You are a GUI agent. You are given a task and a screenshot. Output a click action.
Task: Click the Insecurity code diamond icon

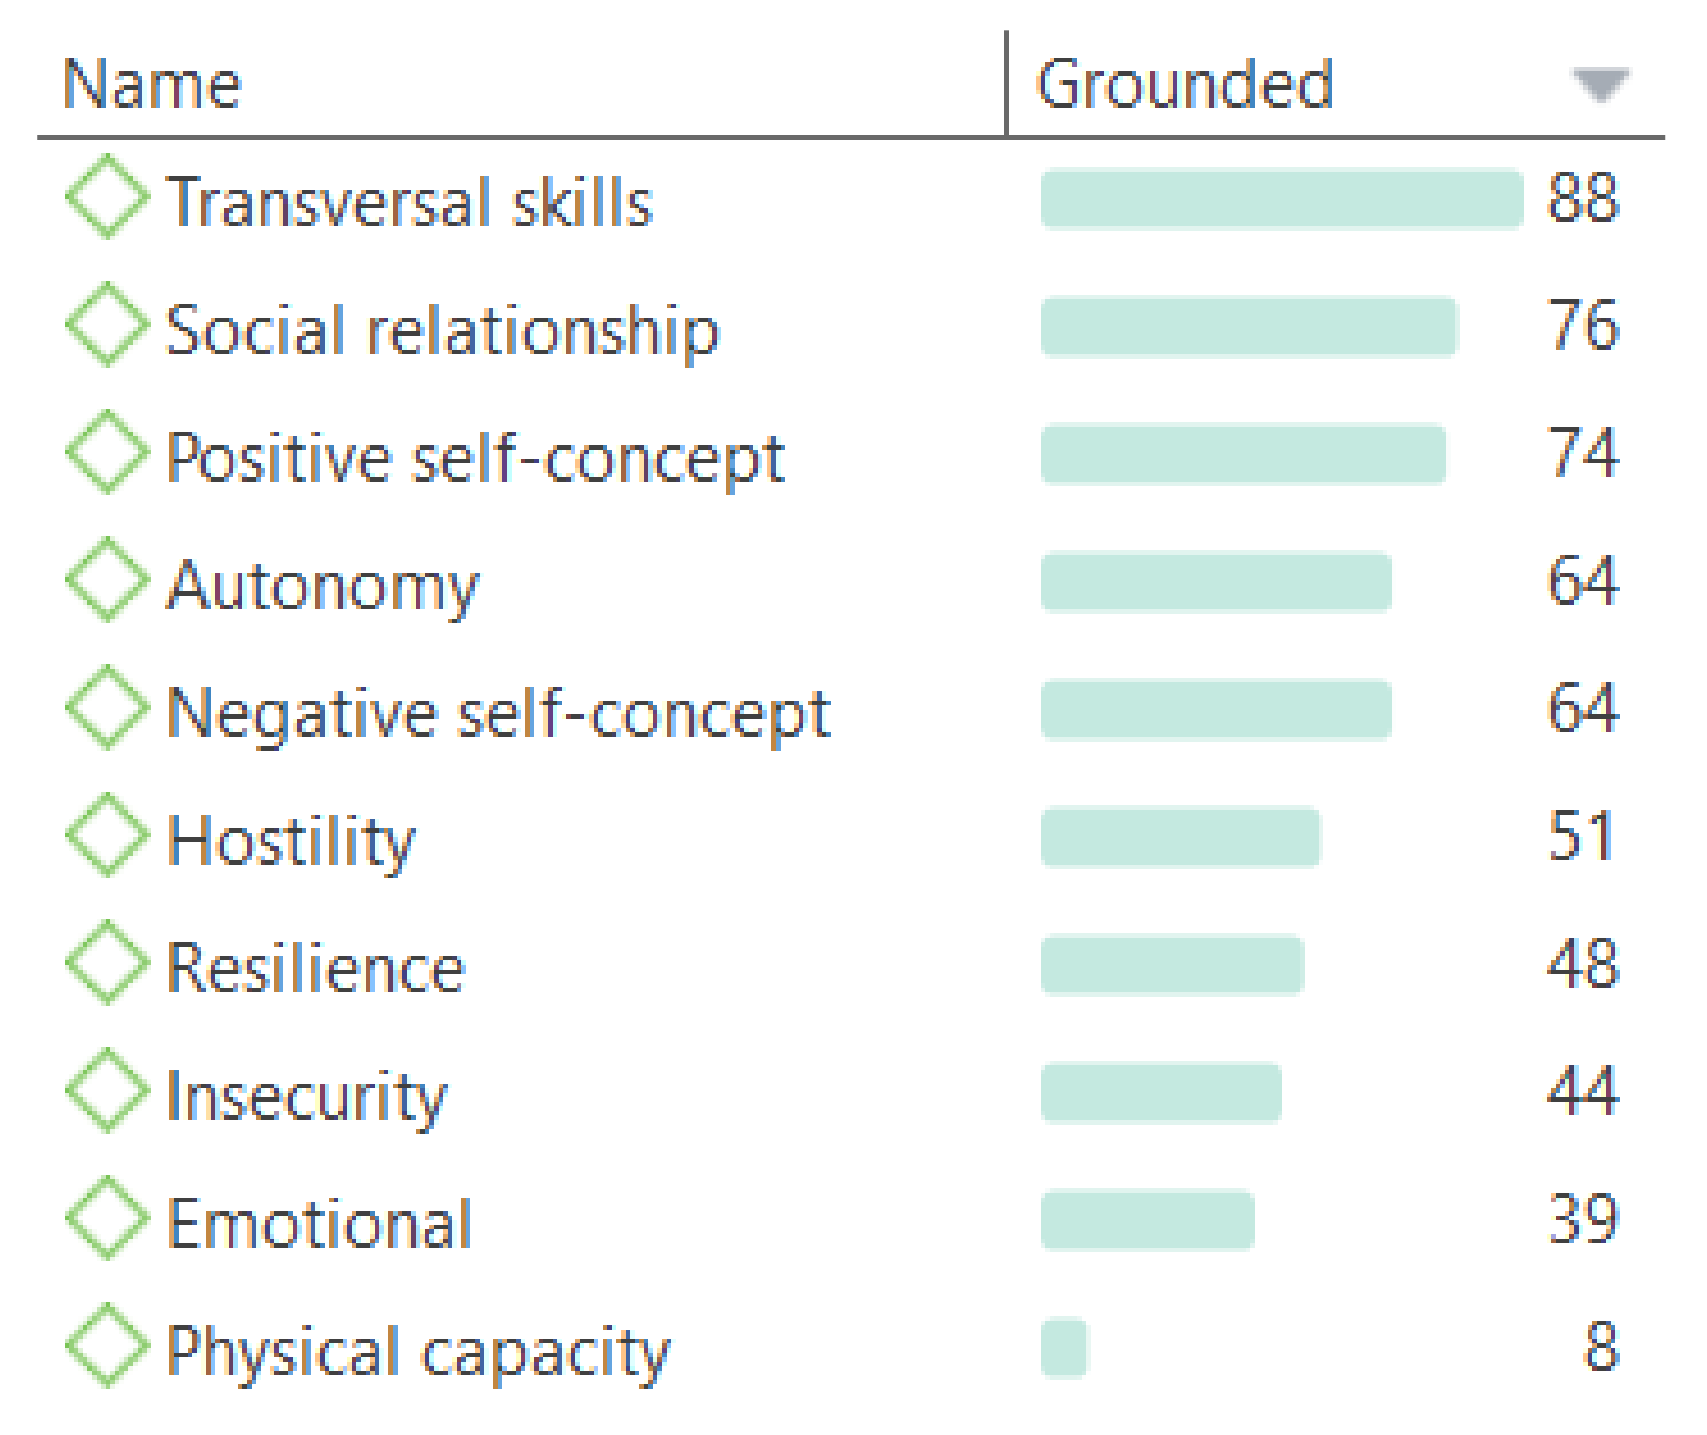[107, 1091]
